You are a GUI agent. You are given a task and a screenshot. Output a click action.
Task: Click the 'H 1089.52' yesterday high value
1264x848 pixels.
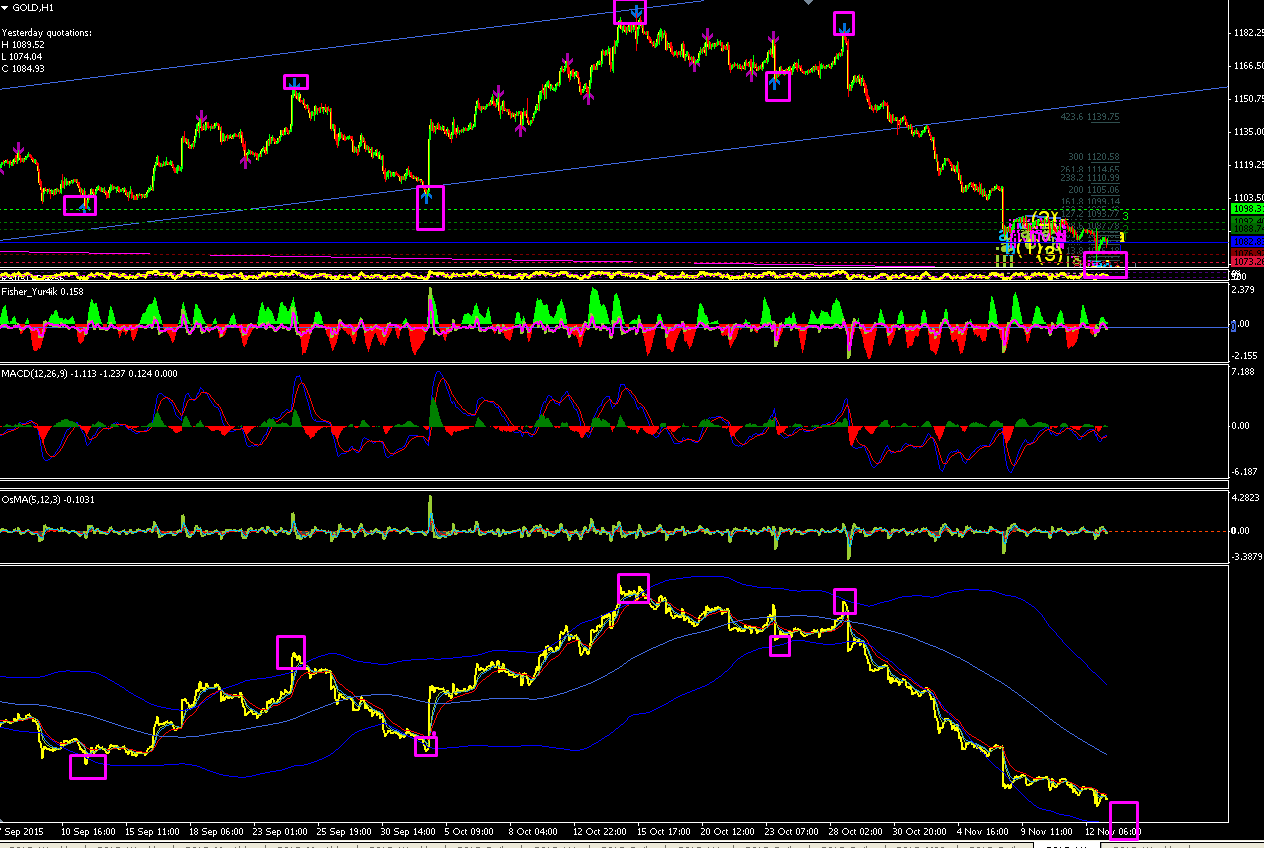click(x=23, y=45)
